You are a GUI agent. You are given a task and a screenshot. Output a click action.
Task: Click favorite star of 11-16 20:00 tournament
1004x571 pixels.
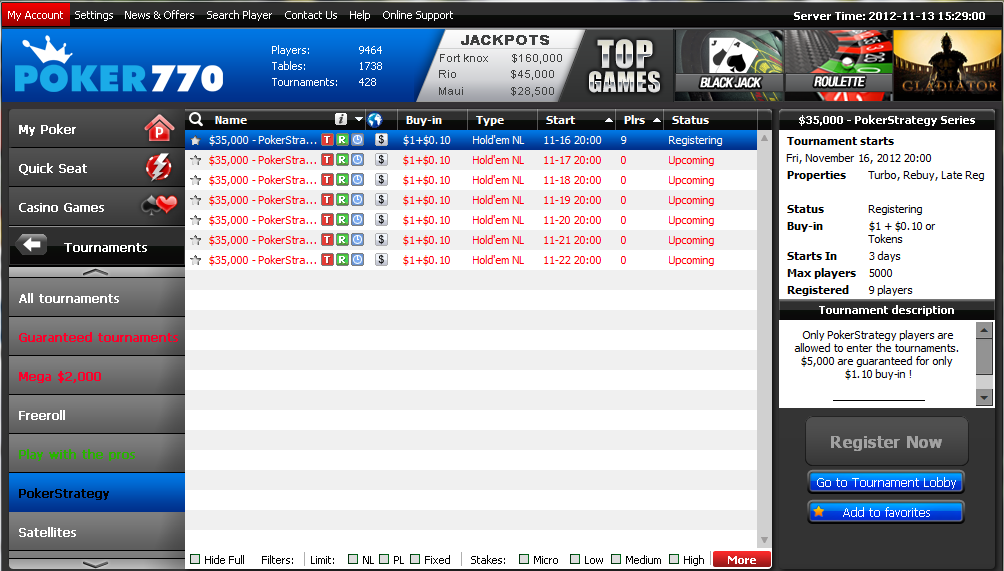196,140
